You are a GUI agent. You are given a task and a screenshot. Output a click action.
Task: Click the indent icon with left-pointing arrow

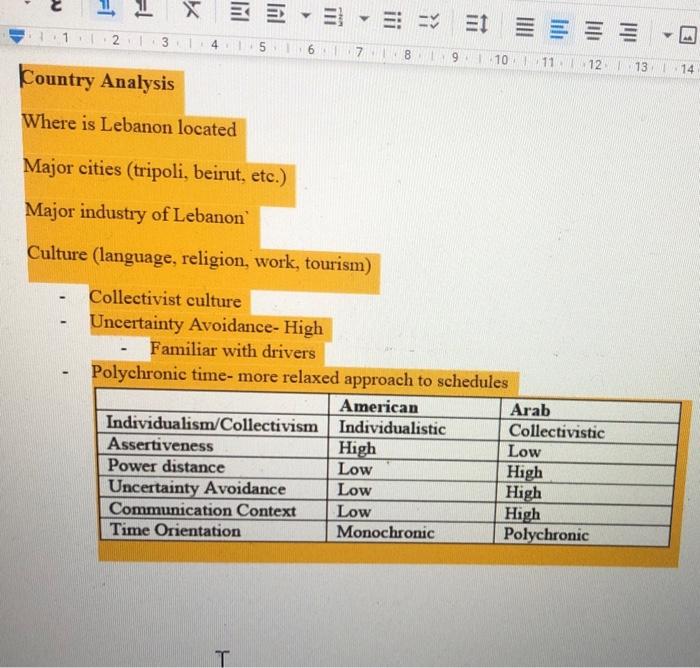click(x=240, y=12)
